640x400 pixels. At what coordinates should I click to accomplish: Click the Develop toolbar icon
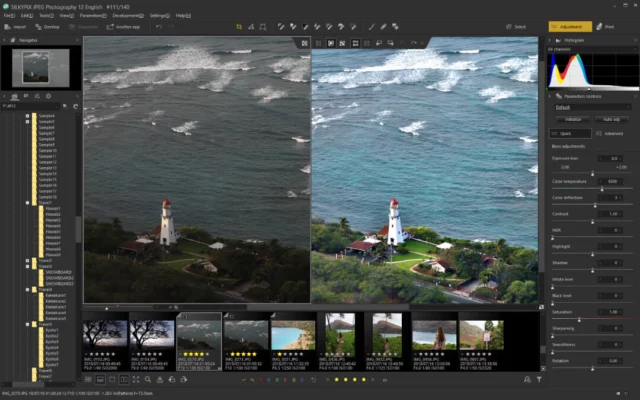(38, 27)
